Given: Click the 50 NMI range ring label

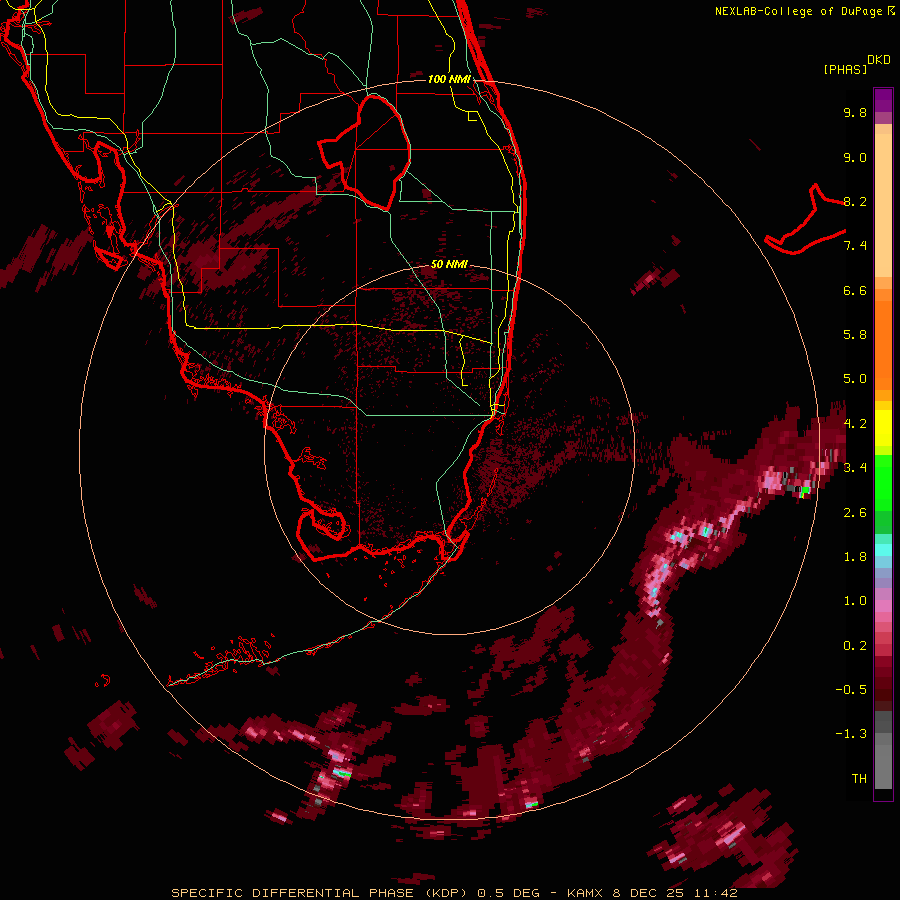Looking at the screenshot, I should (x=449, y=264).
